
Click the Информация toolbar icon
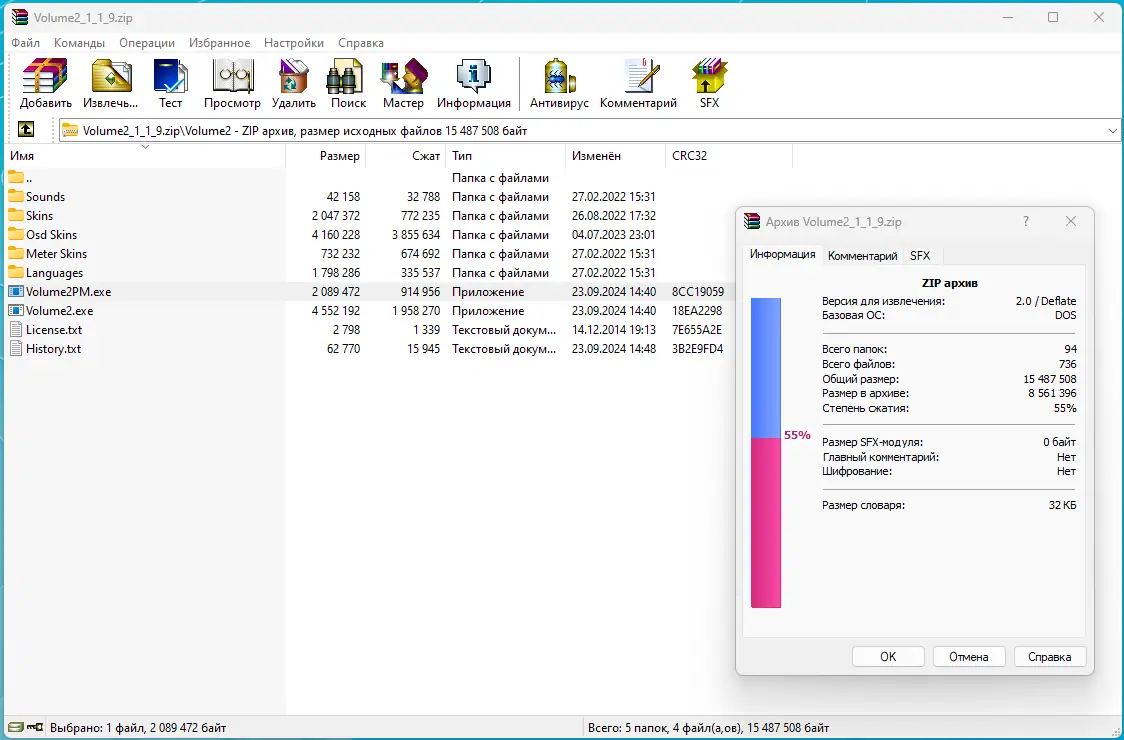474,76
